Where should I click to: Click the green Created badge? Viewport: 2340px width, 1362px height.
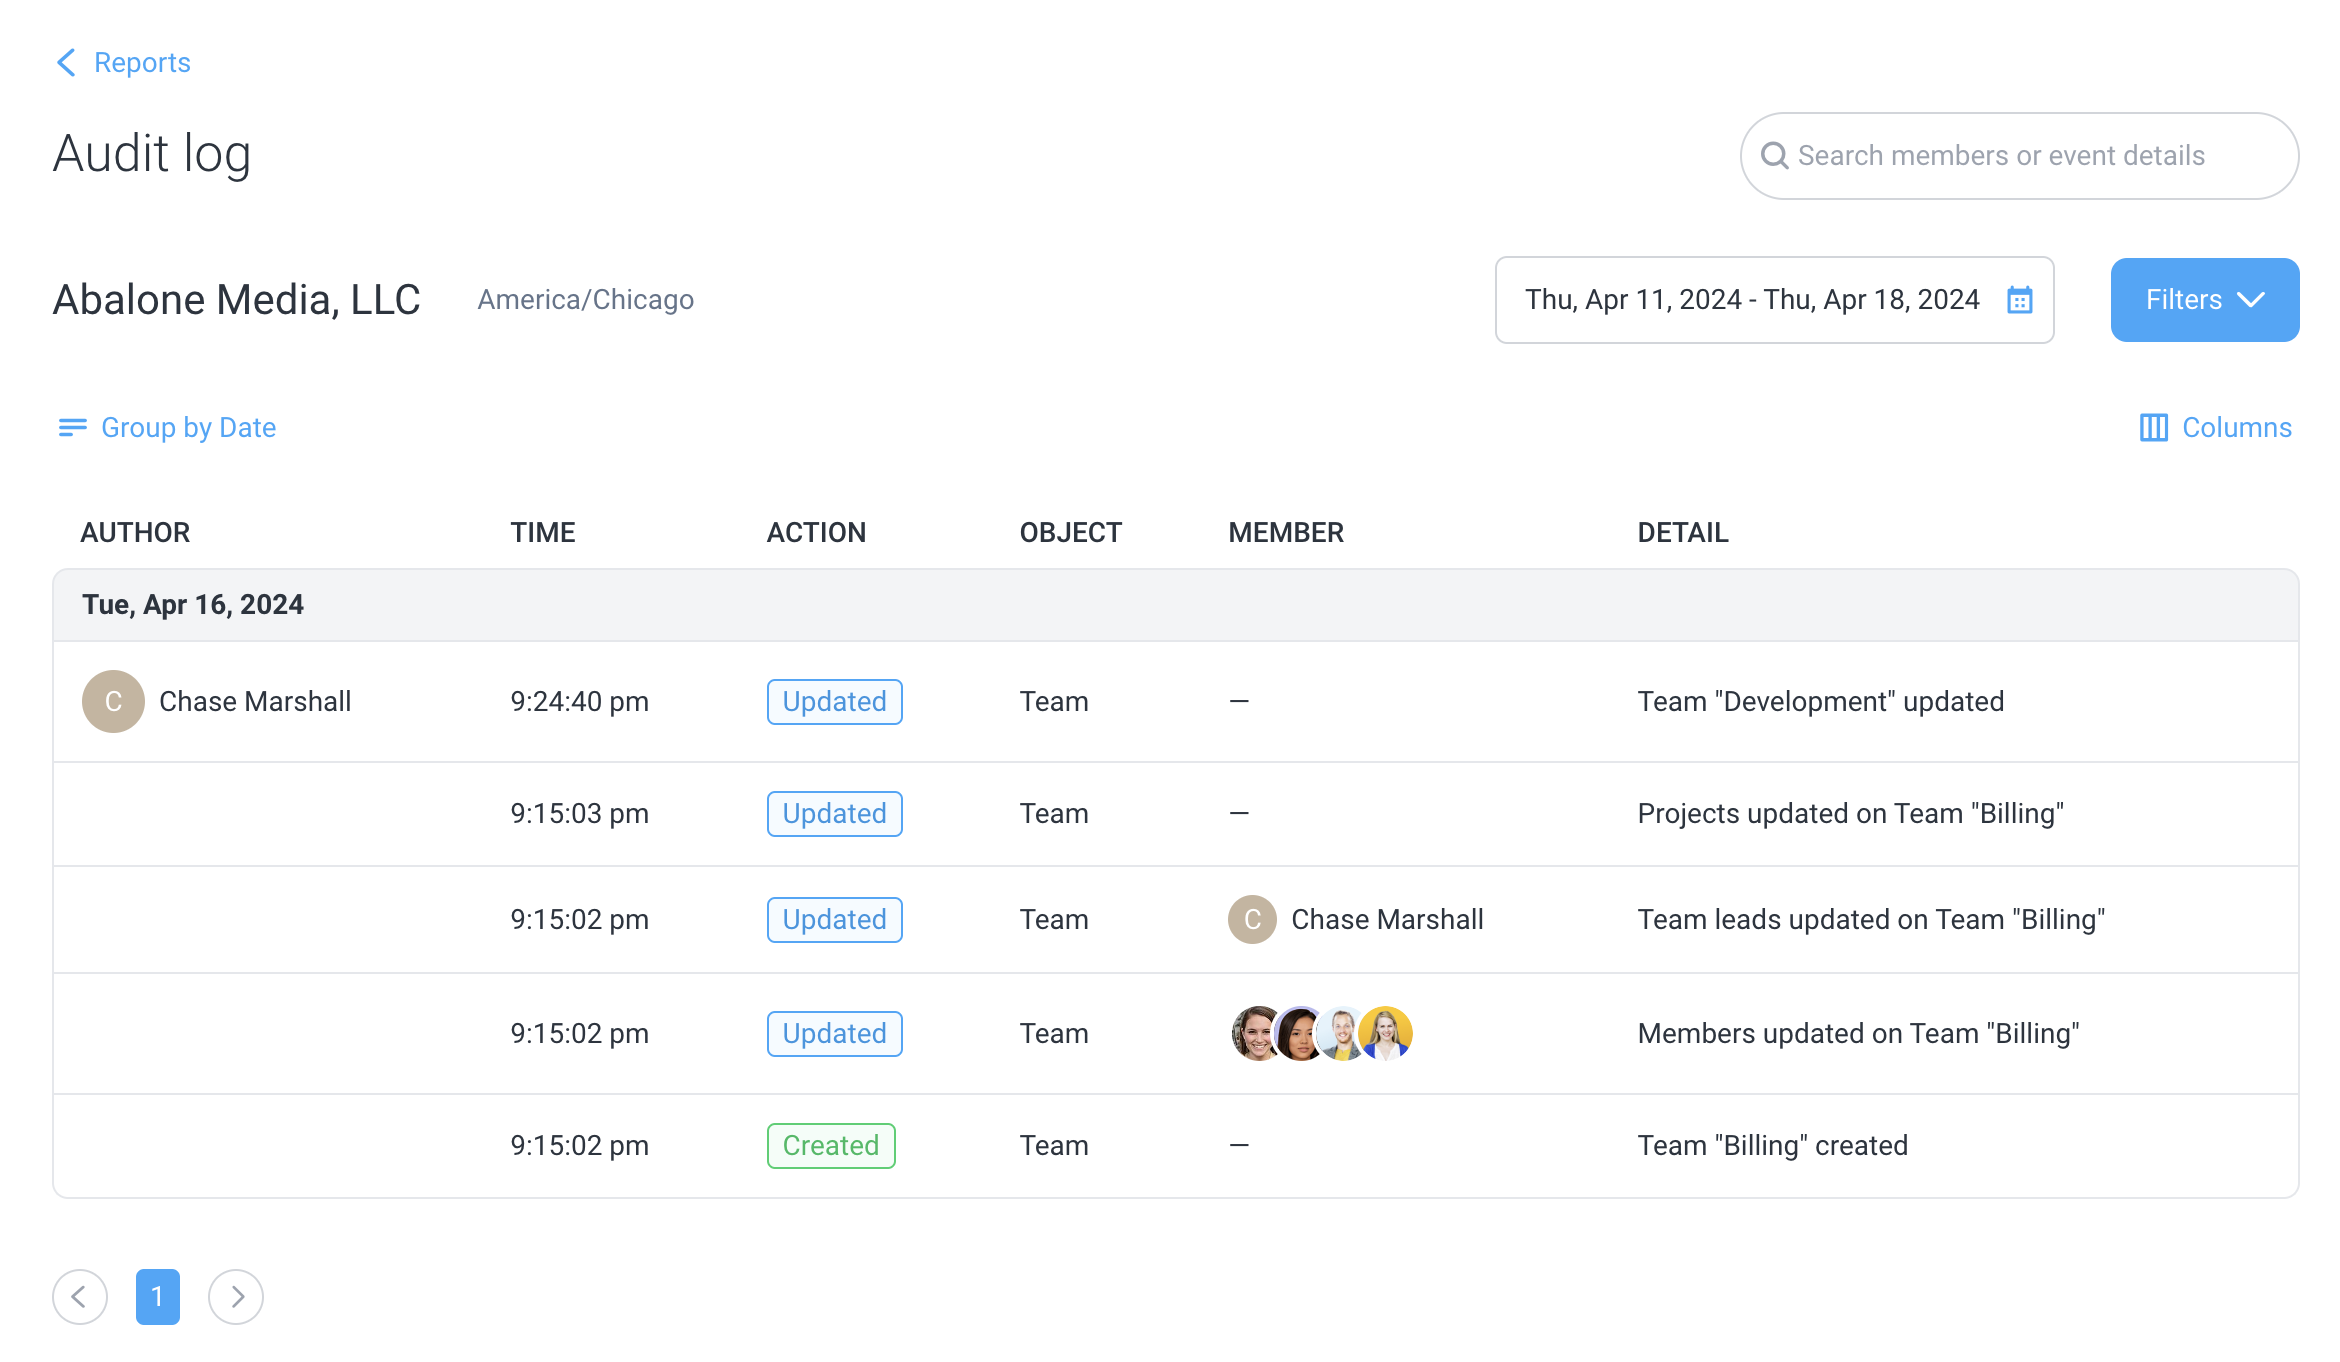(831, 1146)
